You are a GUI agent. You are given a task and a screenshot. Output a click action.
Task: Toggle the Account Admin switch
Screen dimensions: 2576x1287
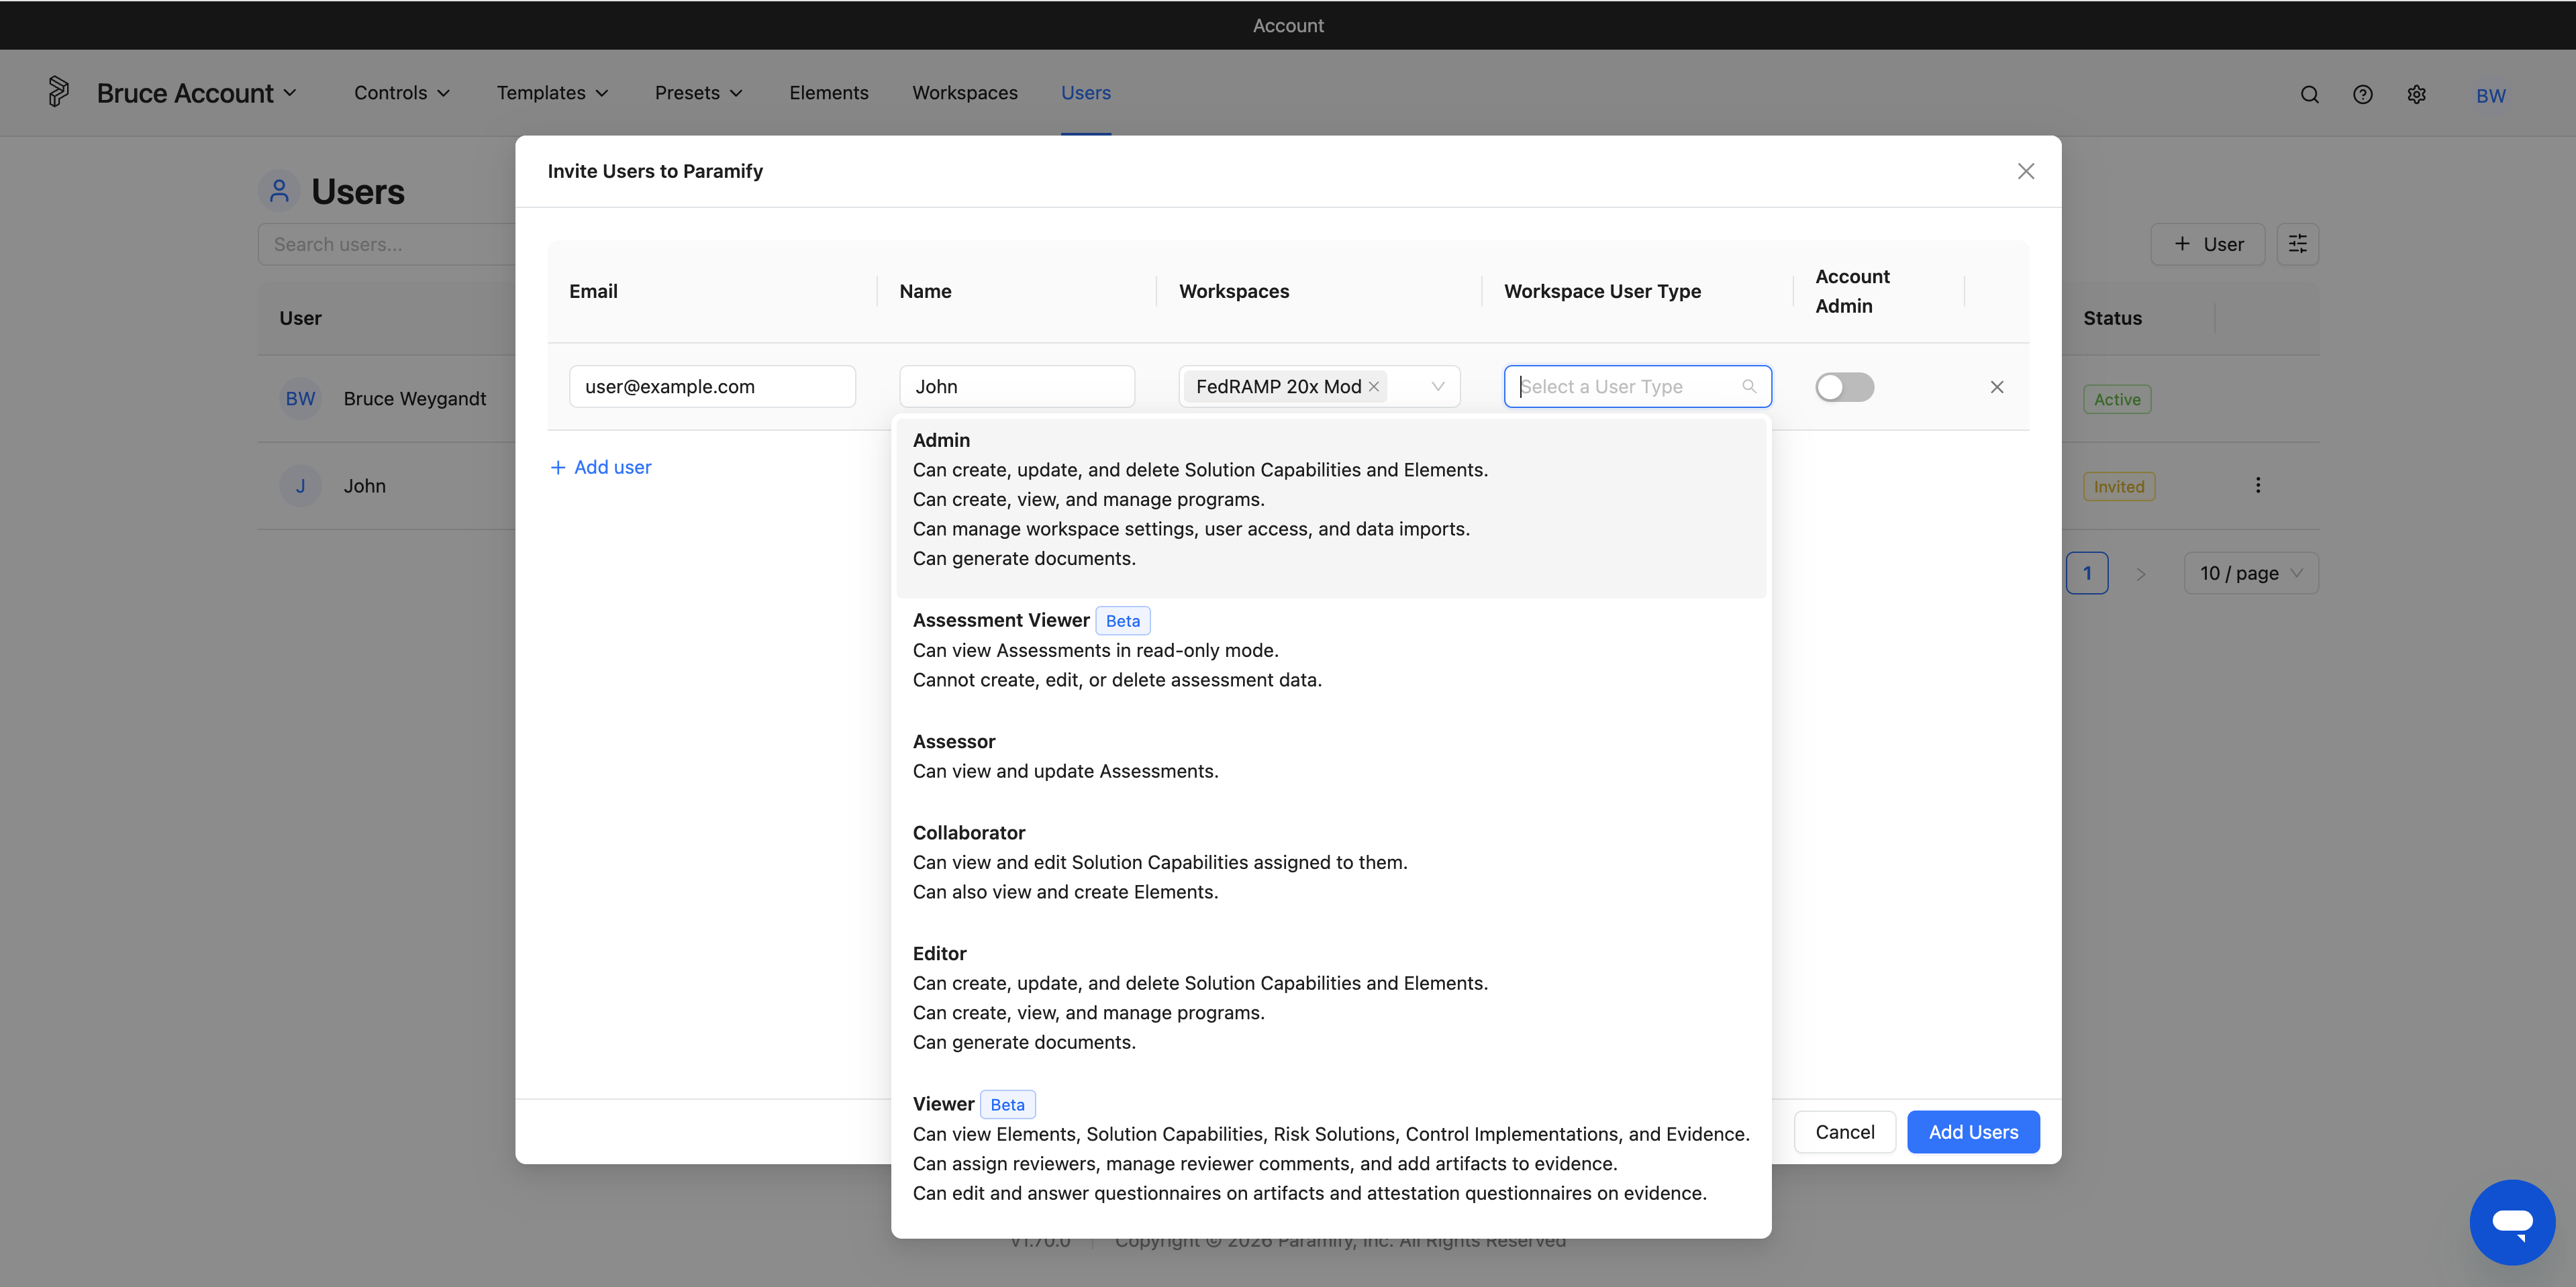pos(1844,387)
